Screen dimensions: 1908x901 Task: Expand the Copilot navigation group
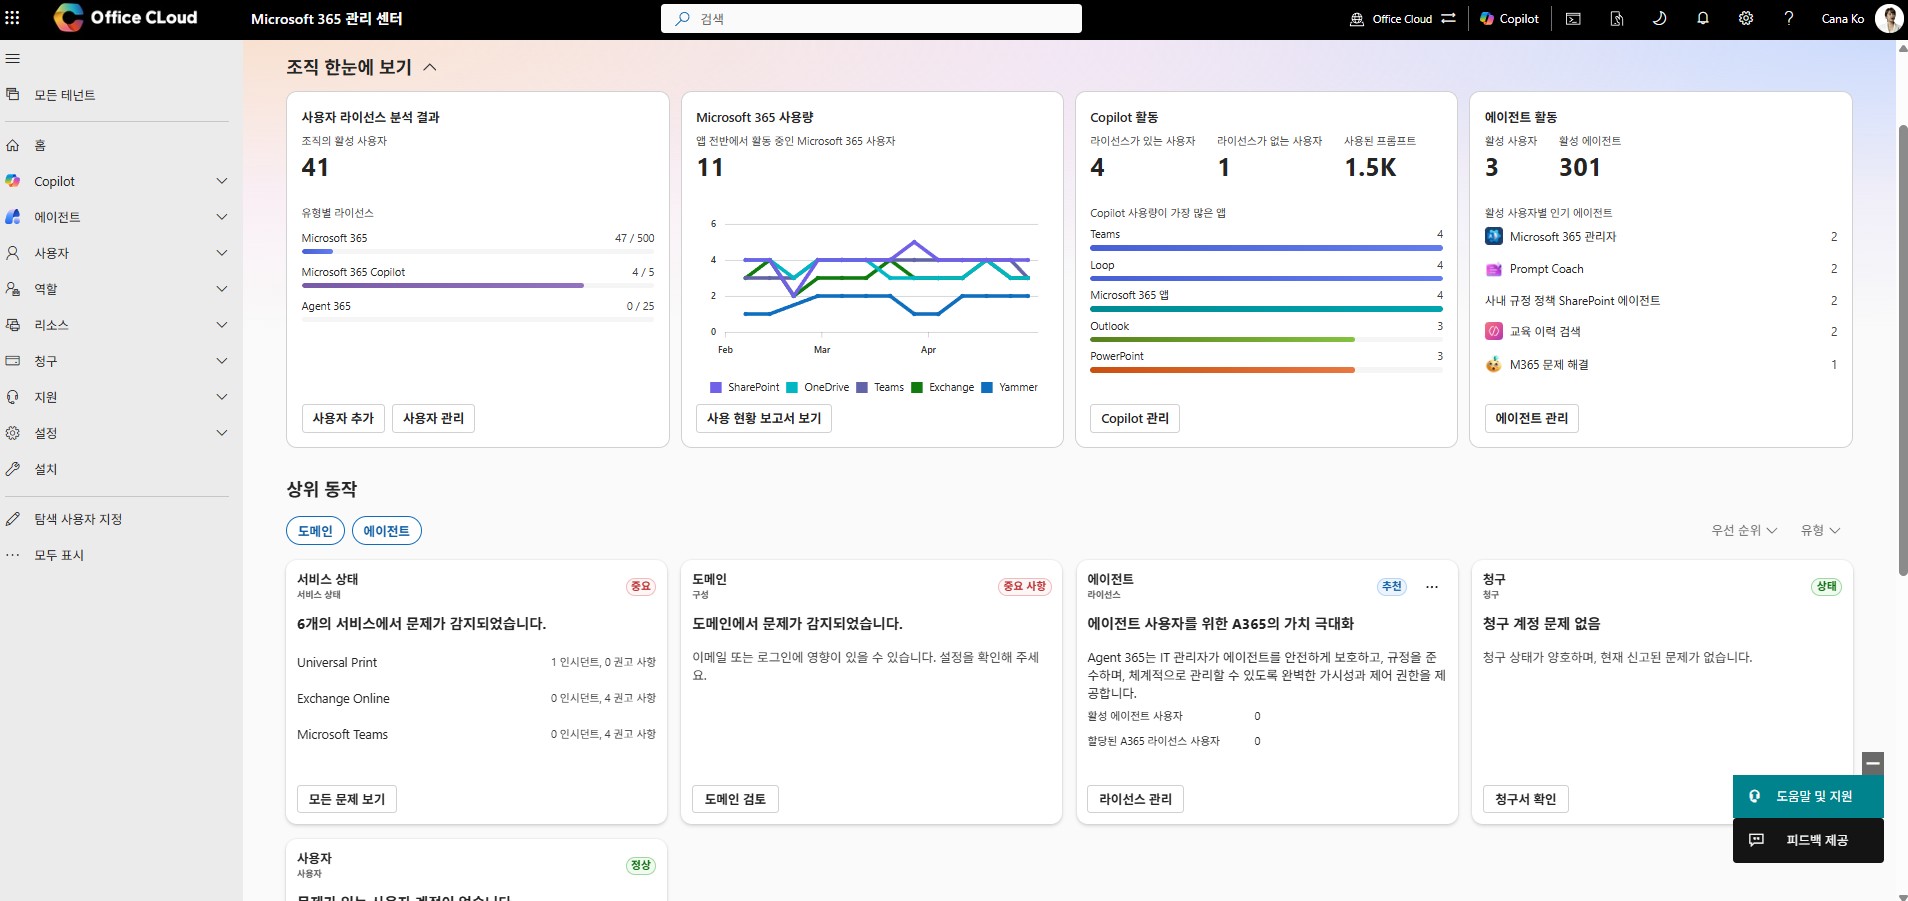222,181
